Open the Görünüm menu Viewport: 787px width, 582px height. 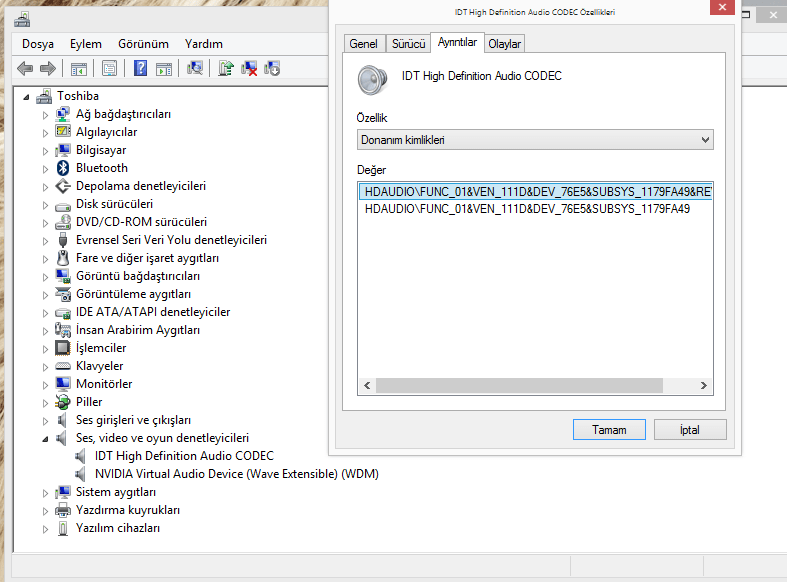[144, 44]
